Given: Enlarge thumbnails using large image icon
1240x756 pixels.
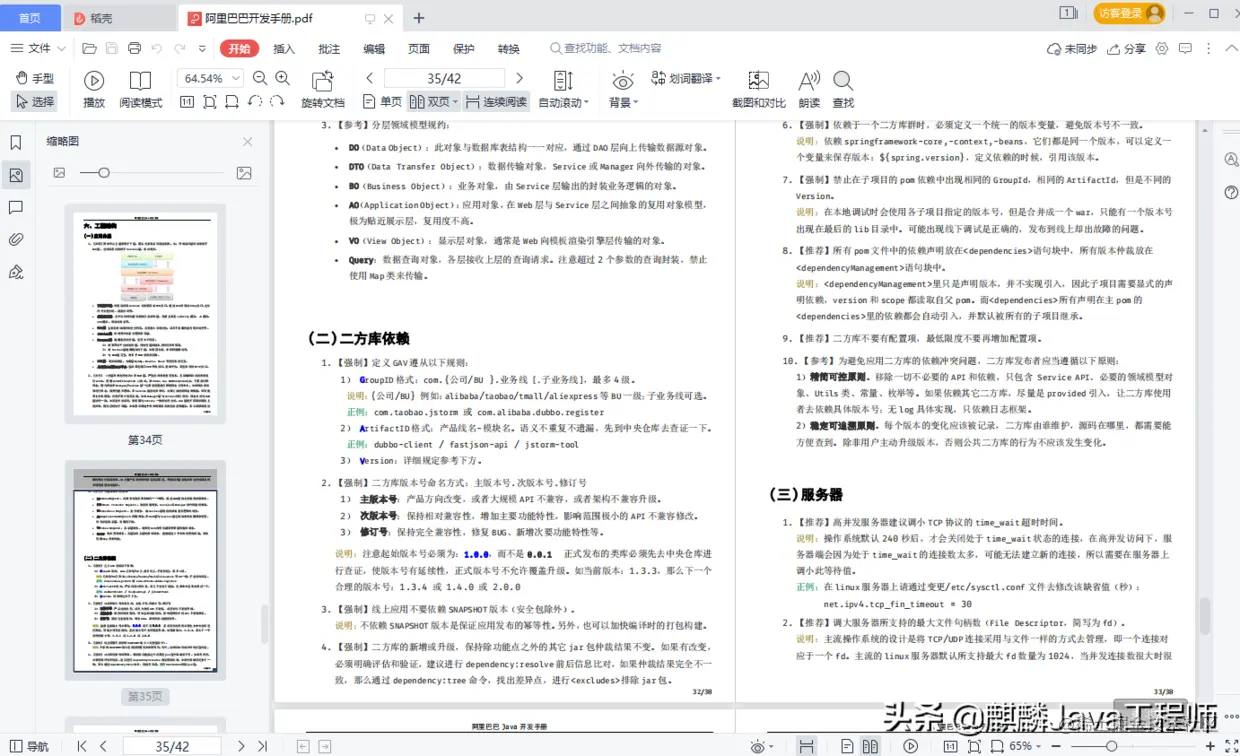Looking at the screenshot, I should 244,173.
